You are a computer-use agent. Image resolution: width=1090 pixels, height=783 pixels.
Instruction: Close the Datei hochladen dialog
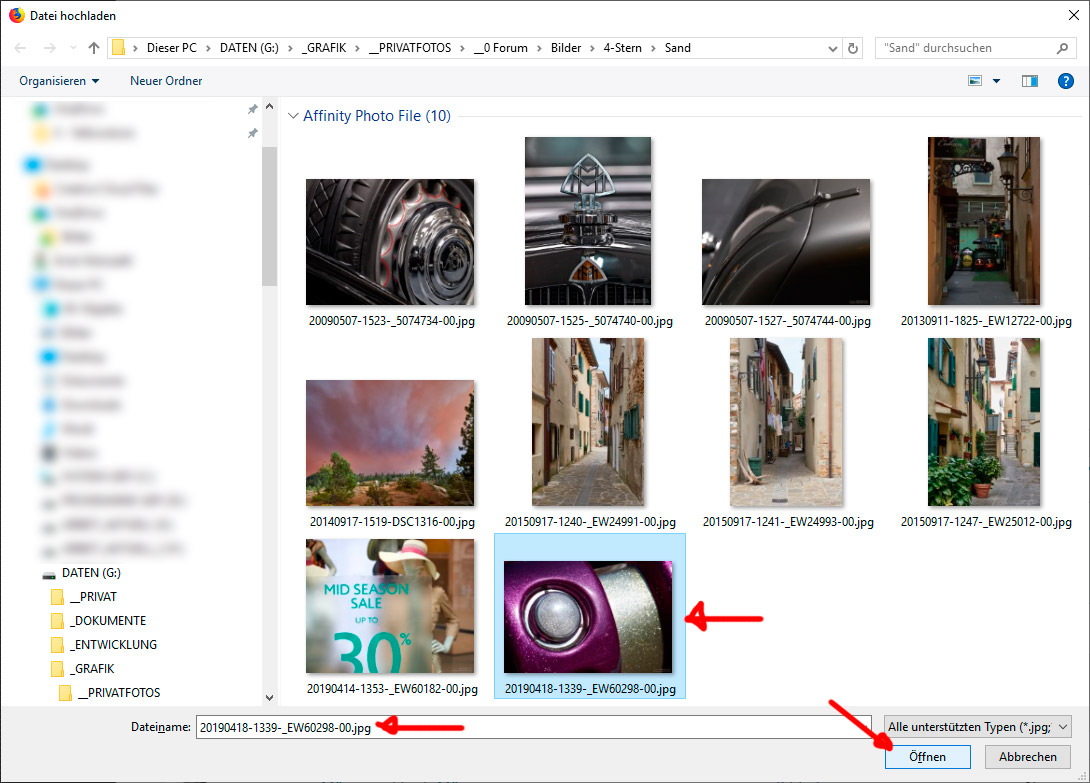click(x=1073, y=15)
